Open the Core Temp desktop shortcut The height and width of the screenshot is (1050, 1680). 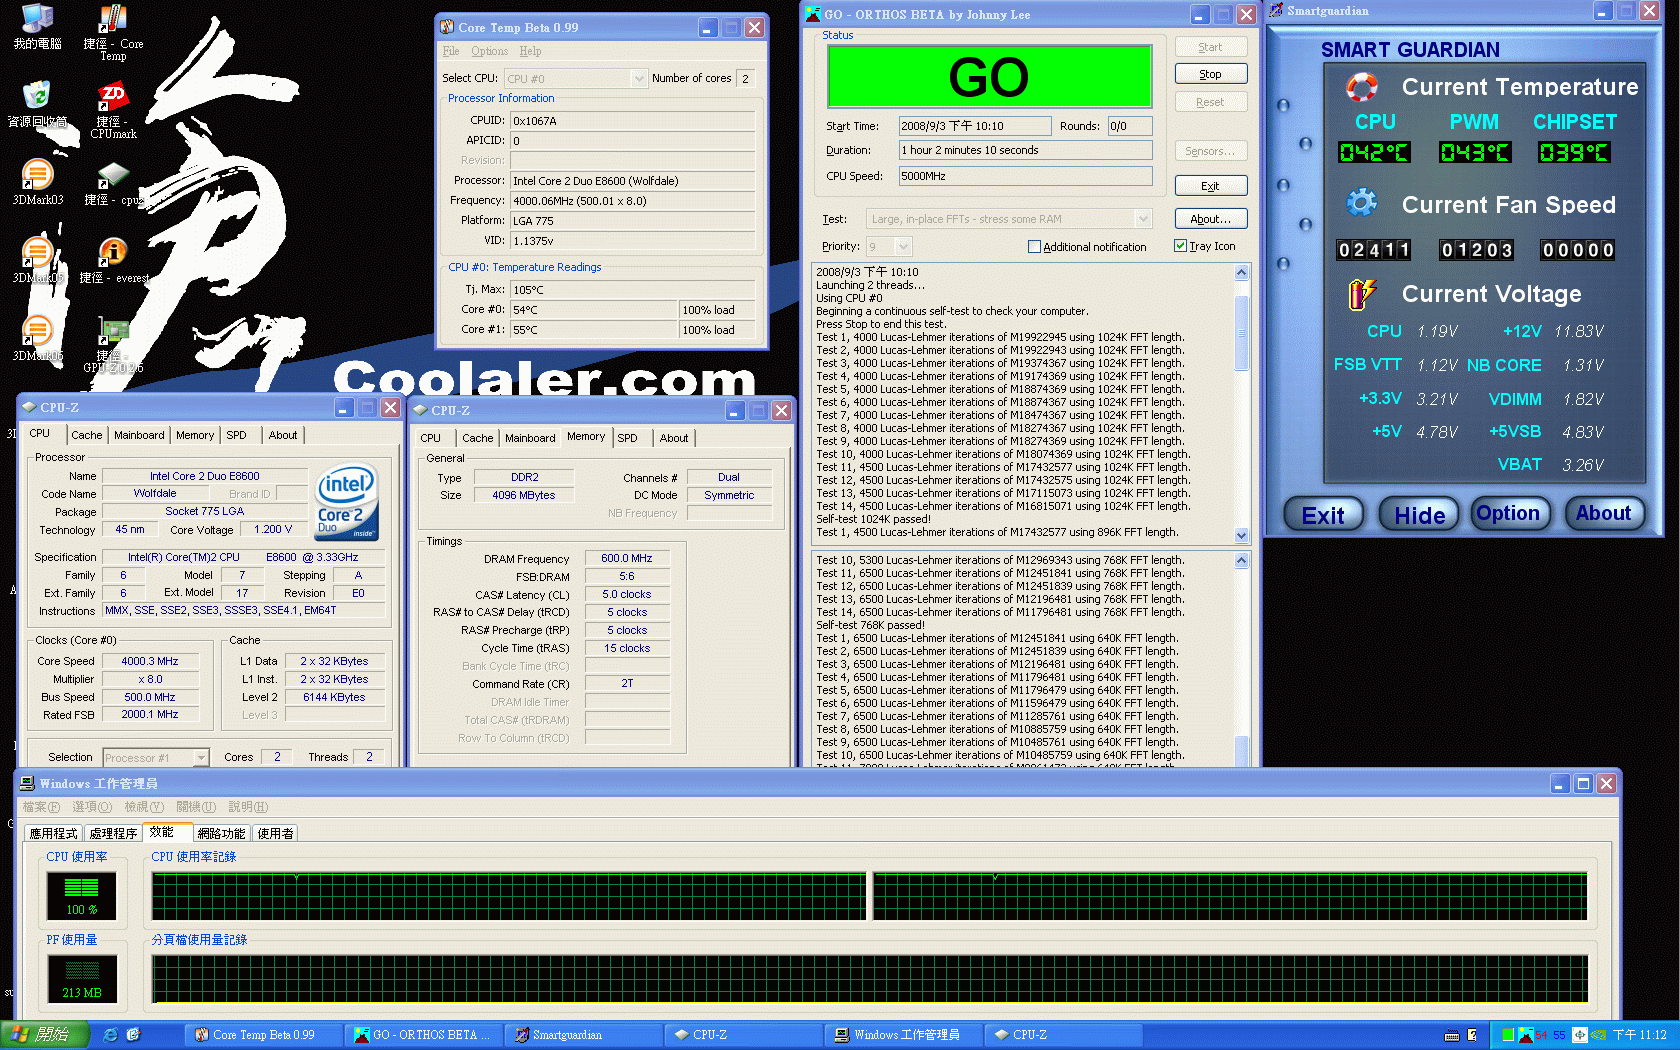[113, 33]
